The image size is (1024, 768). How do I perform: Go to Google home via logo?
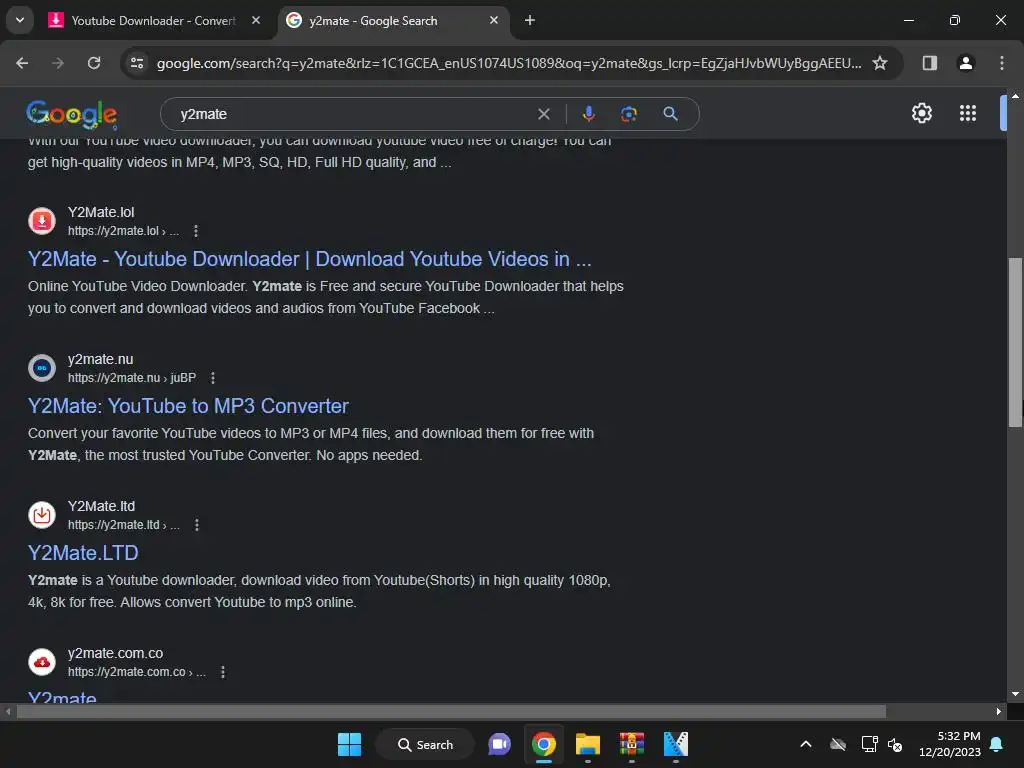tap(72, 114)
